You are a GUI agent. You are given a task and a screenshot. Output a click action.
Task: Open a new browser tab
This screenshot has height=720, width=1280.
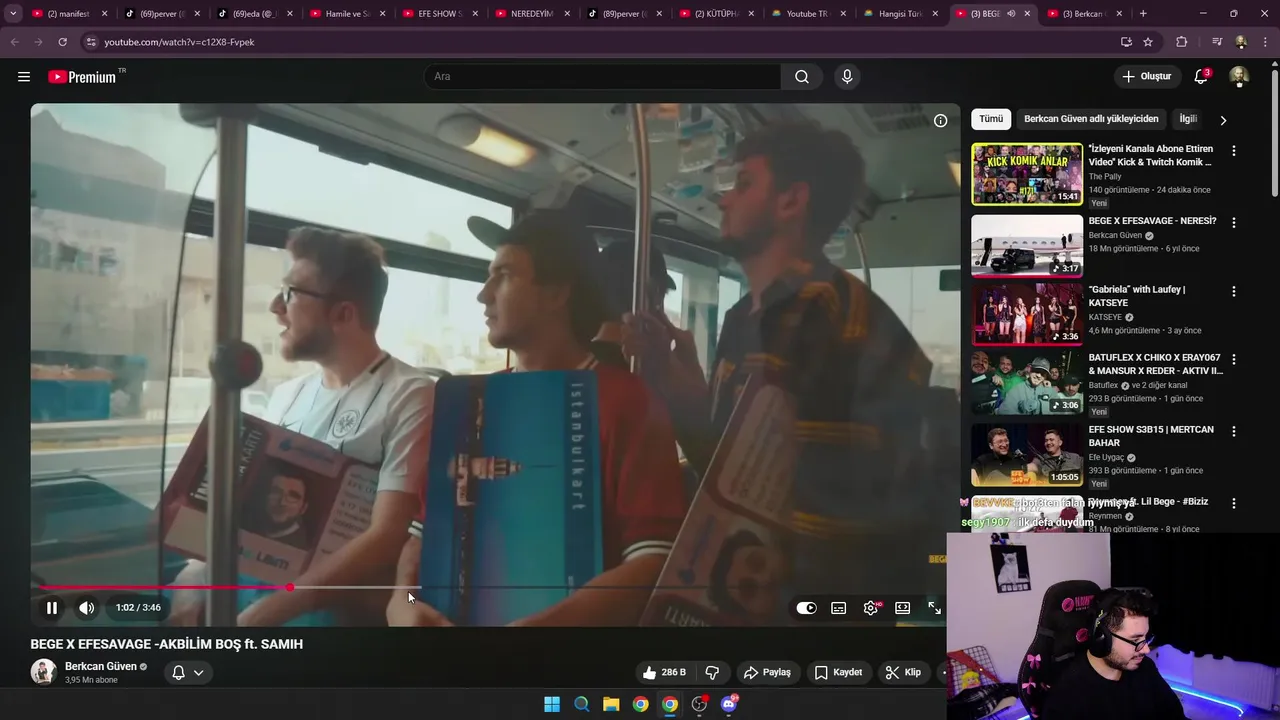(x=1143, y=14)
